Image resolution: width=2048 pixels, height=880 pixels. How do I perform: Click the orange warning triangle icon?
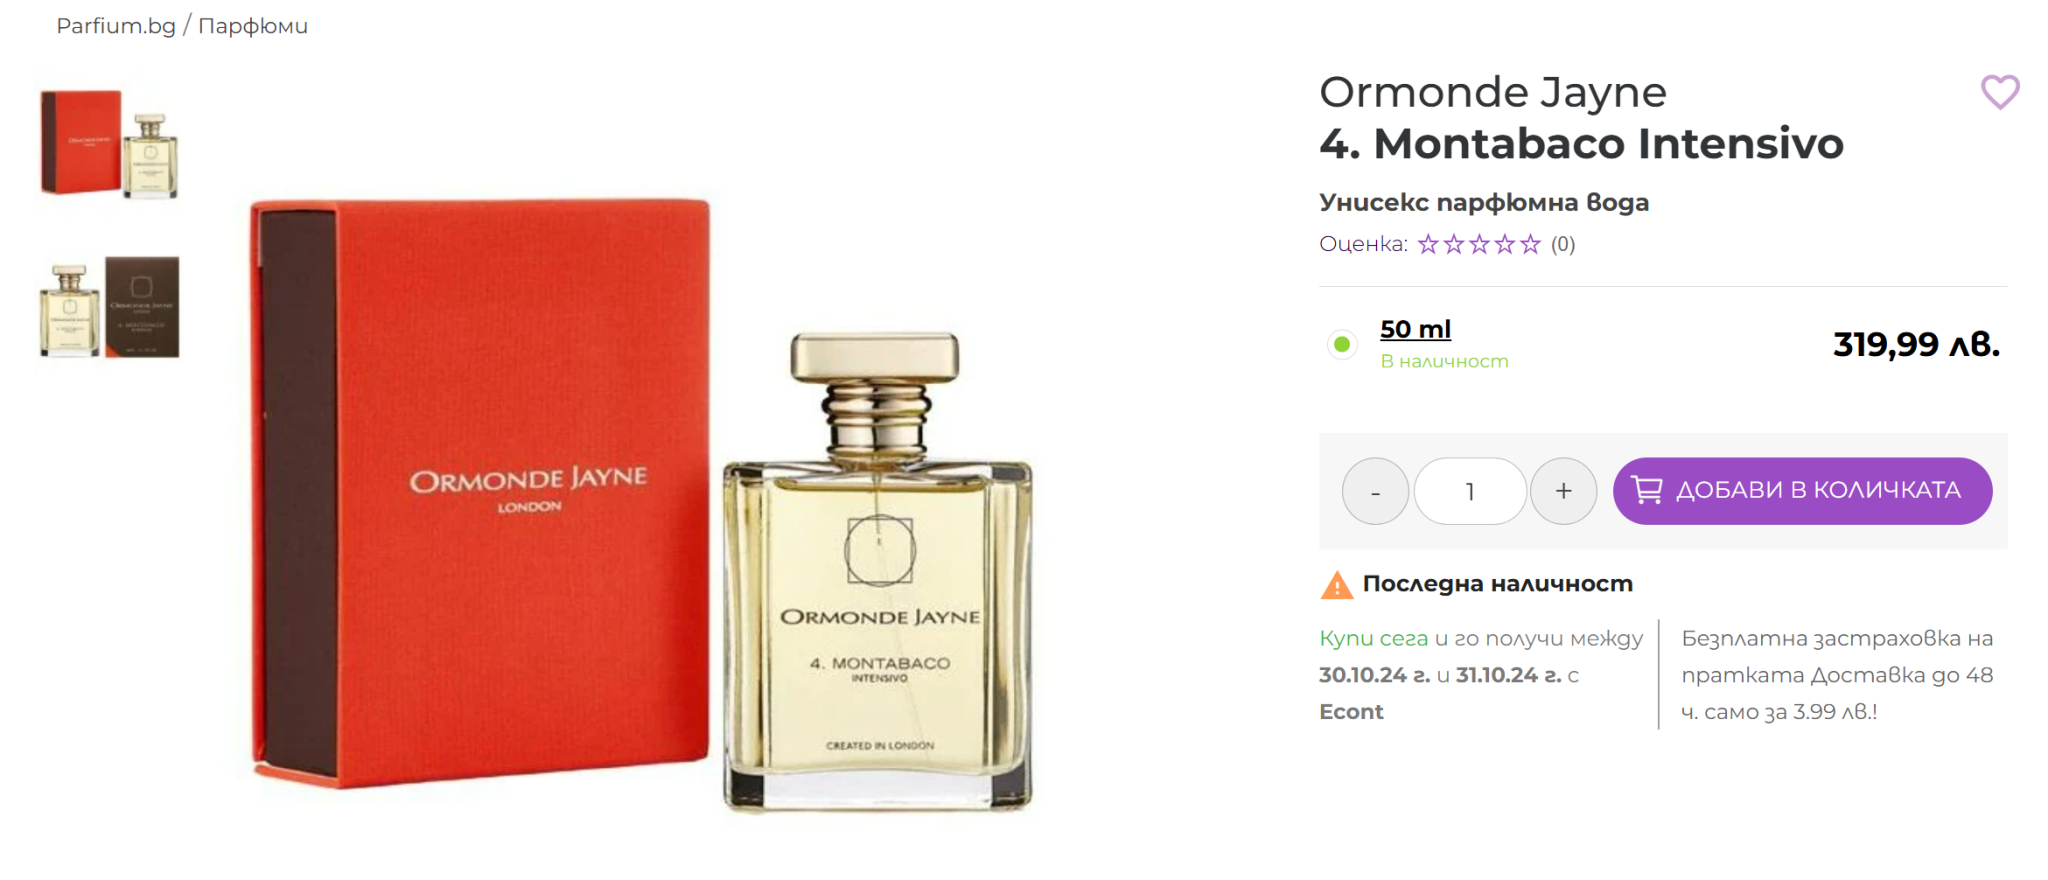click(x=1336, y=584)
